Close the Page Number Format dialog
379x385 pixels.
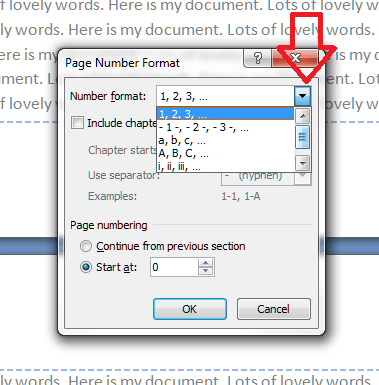[295, 58]
